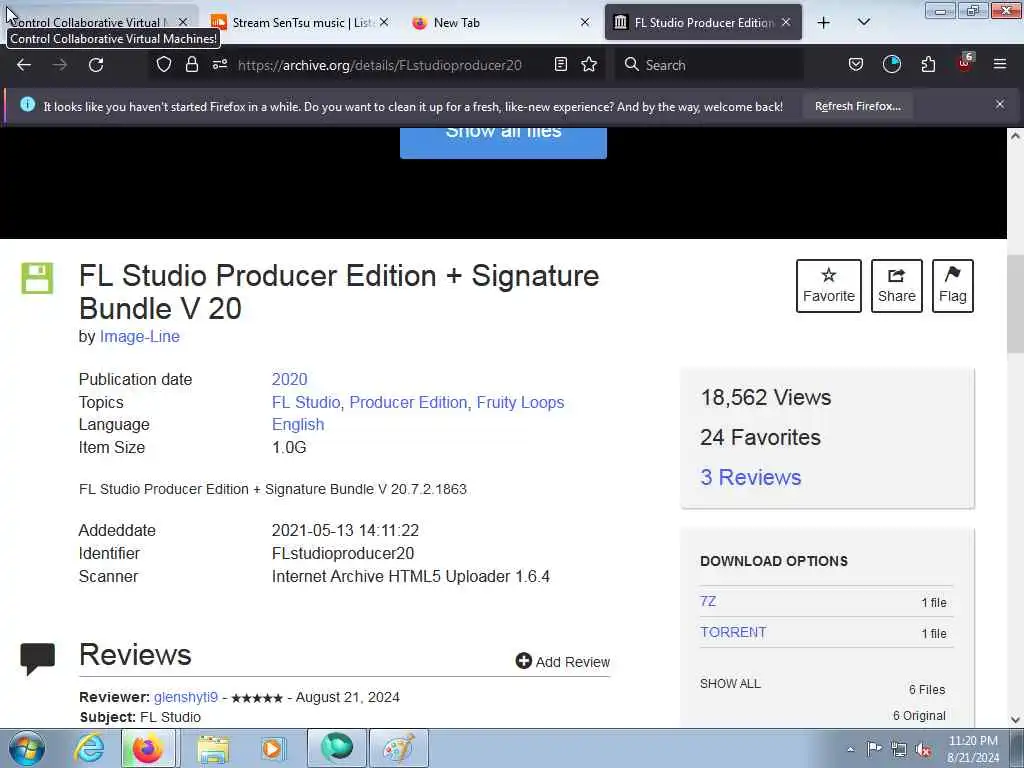Click the green software floppy-disk icon
The height and width of the screenshot is (768, 1024).
tap(37, 278)
